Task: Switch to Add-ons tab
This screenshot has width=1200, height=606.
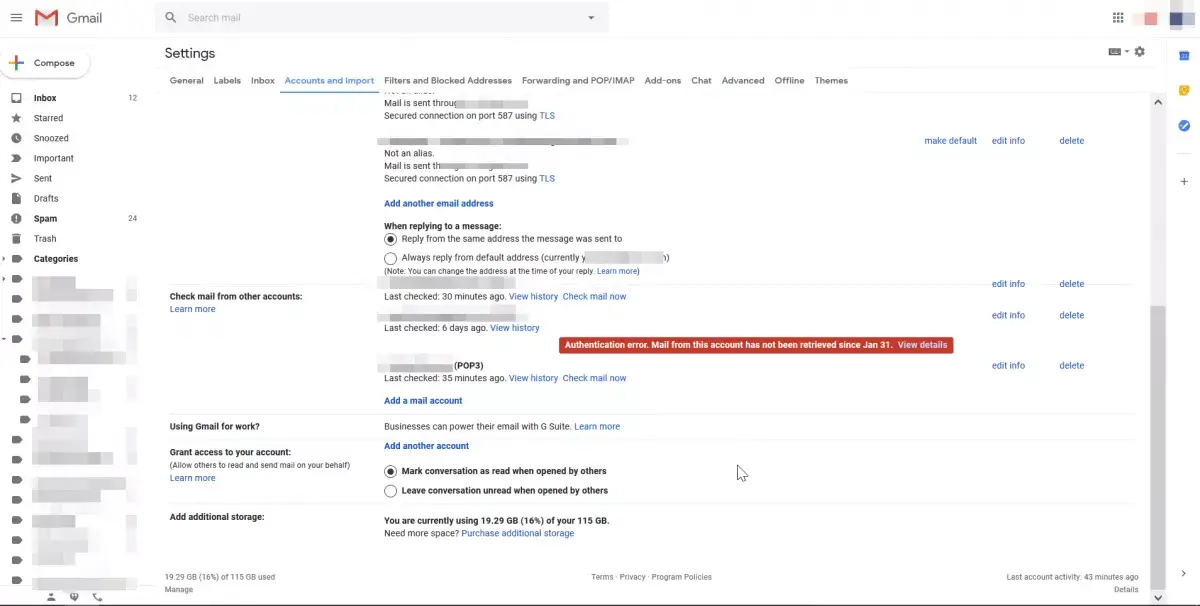Action: pyautogui.click(x=663, y=81)
